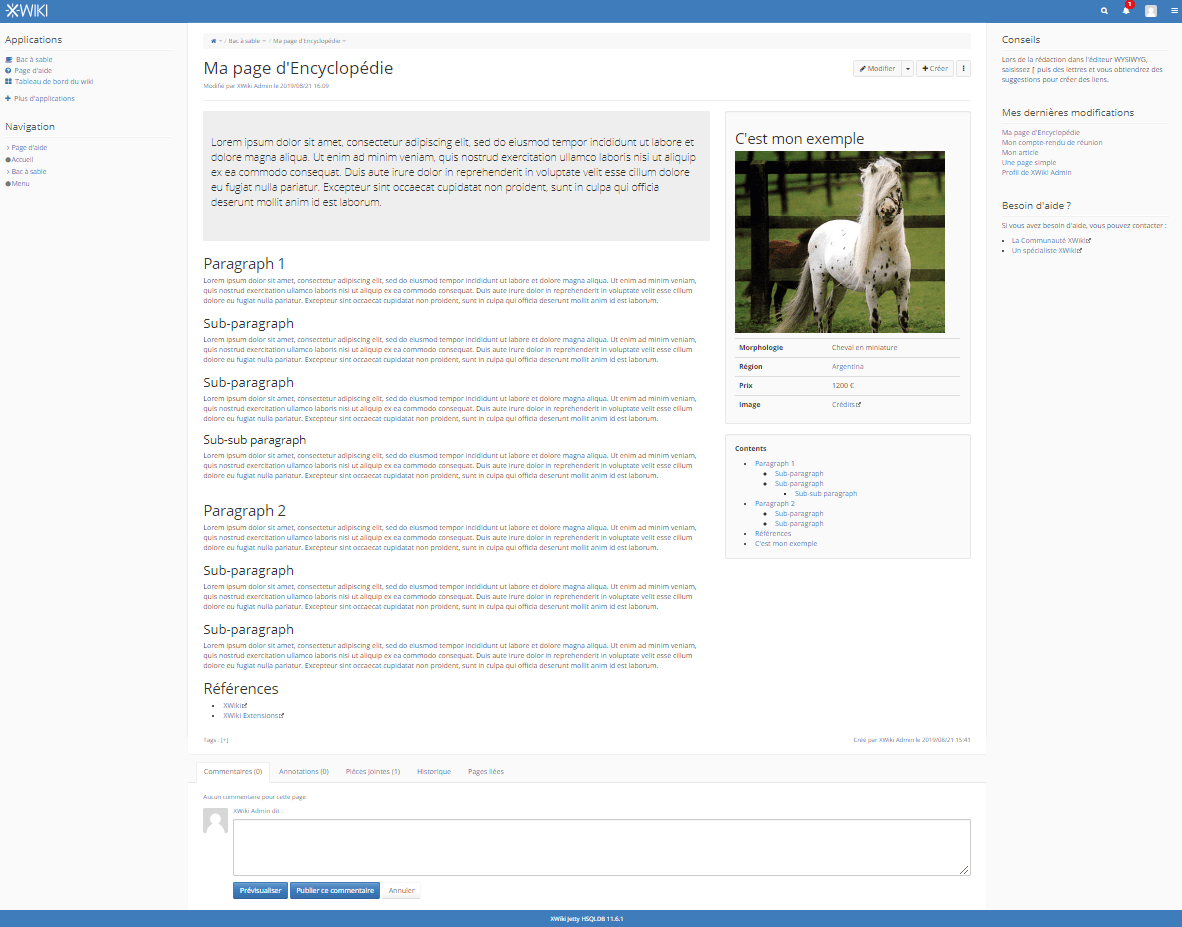The width and height of the screenshot is (1182, 927).
Task: Click the Annuler button
Action: pos(402,891)
